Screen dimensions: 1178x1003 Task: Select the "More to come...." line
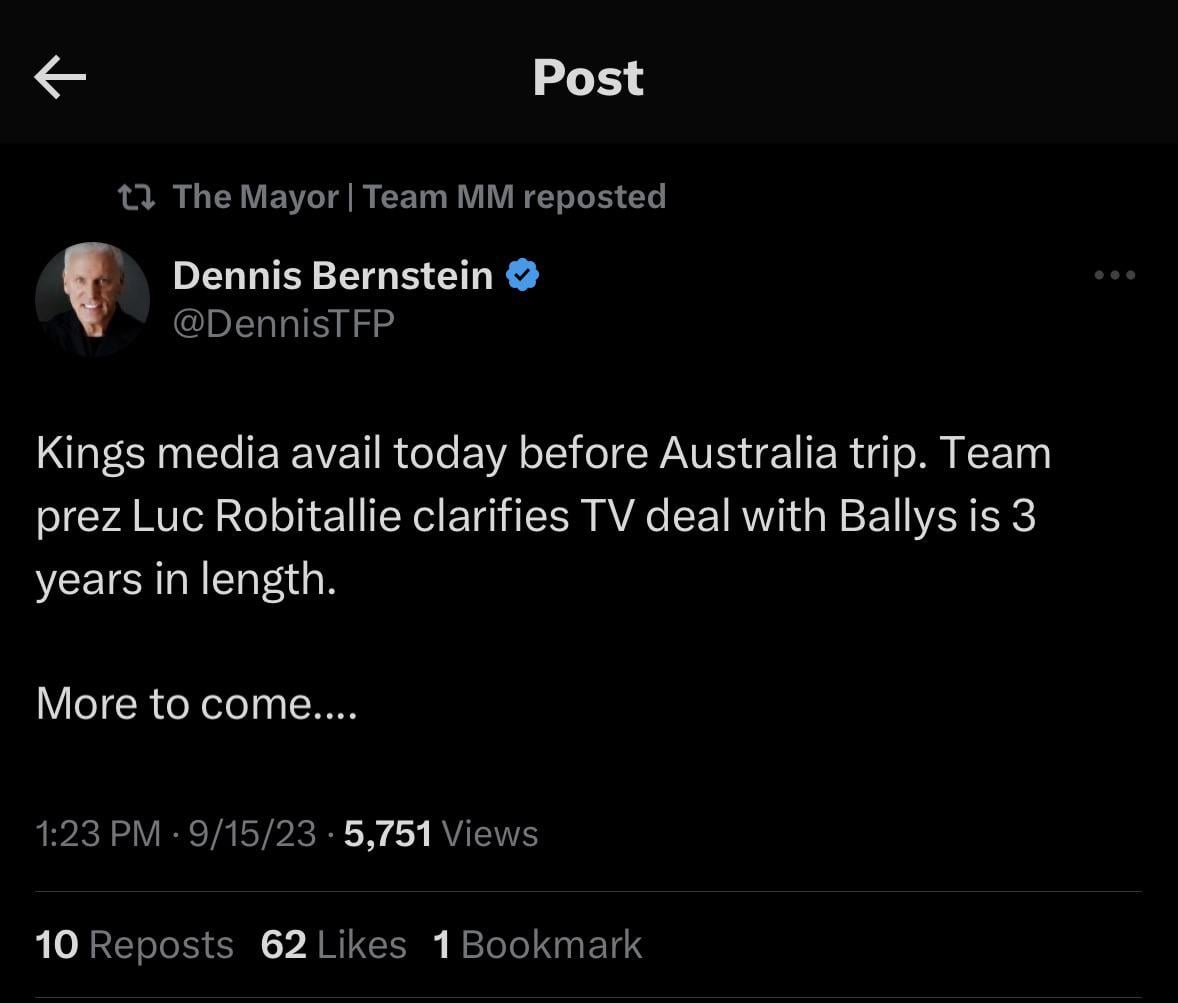click(196, 704)
